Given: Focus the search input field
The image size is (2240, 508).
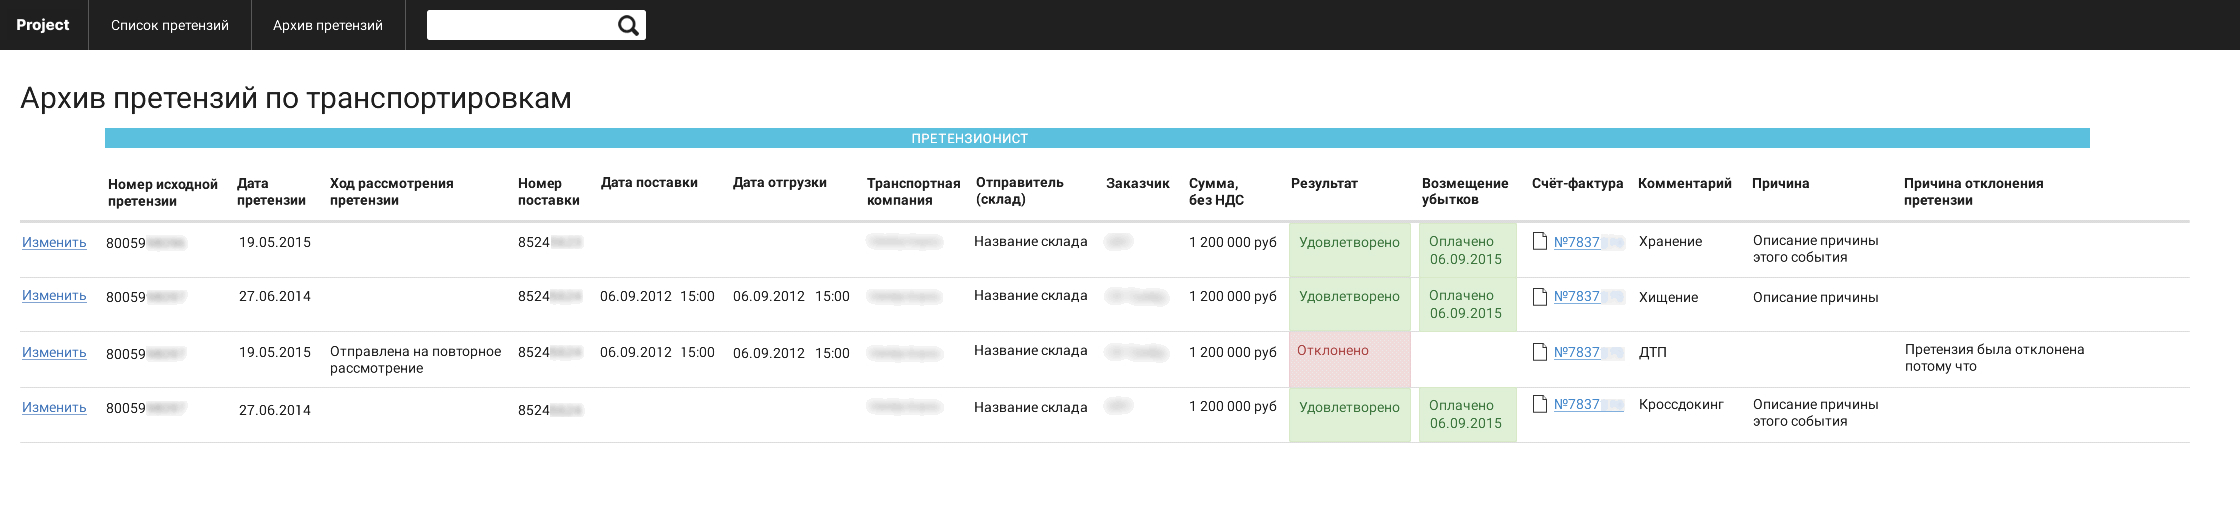Looking at the screenshot, I should pos(520,25).
